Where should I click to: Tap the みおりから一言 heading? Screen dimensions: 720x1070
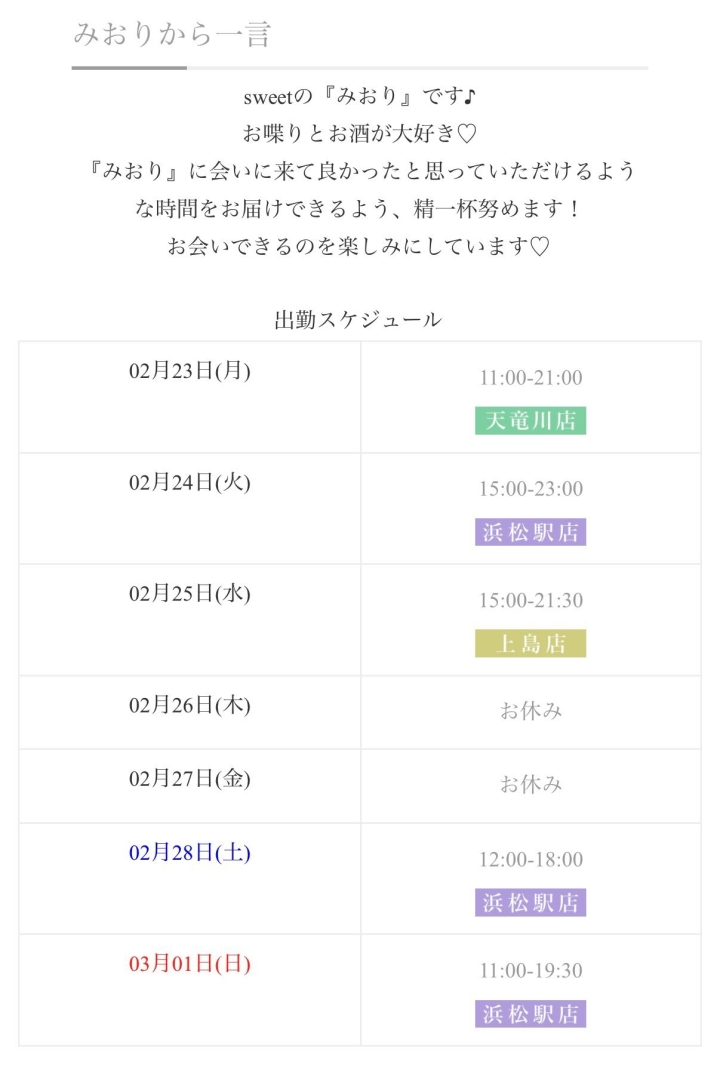point(172,34)
